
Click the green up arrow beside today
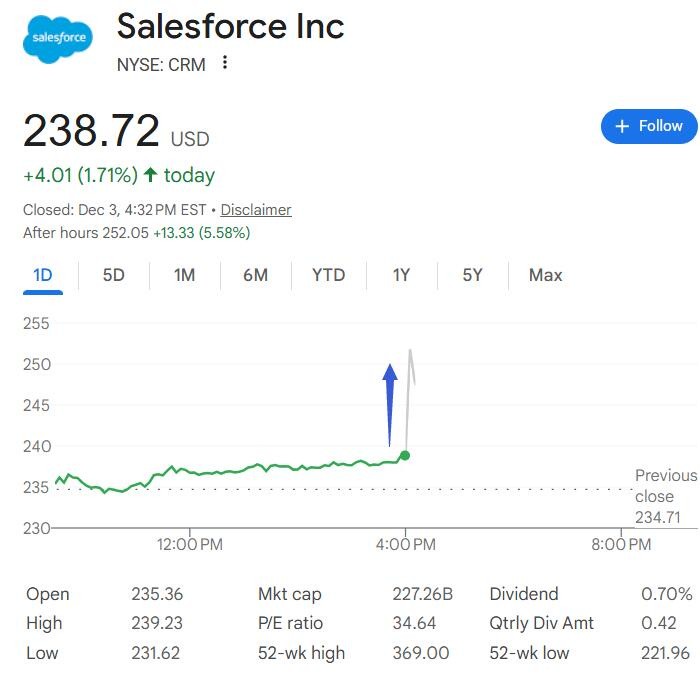pos(150,175)
